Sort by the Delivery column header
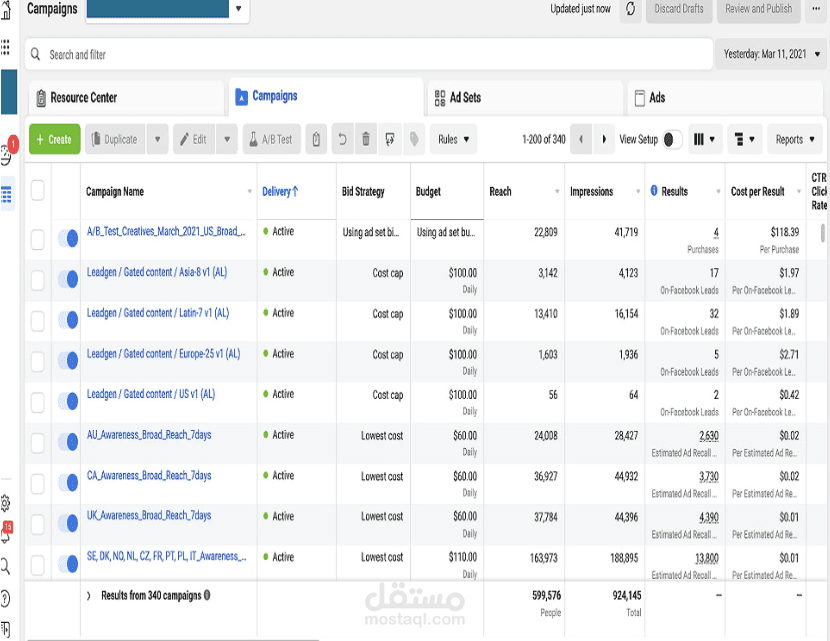 click(281, 192)
